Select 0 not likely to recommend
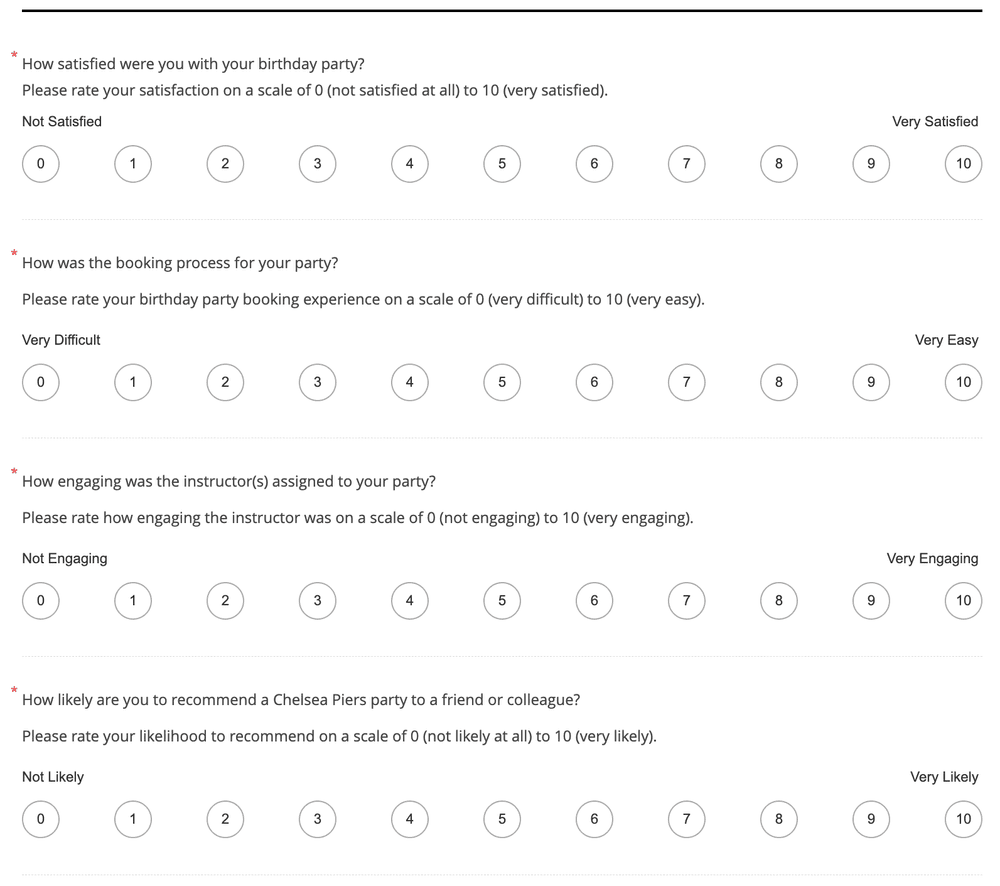 coord(41,819)
